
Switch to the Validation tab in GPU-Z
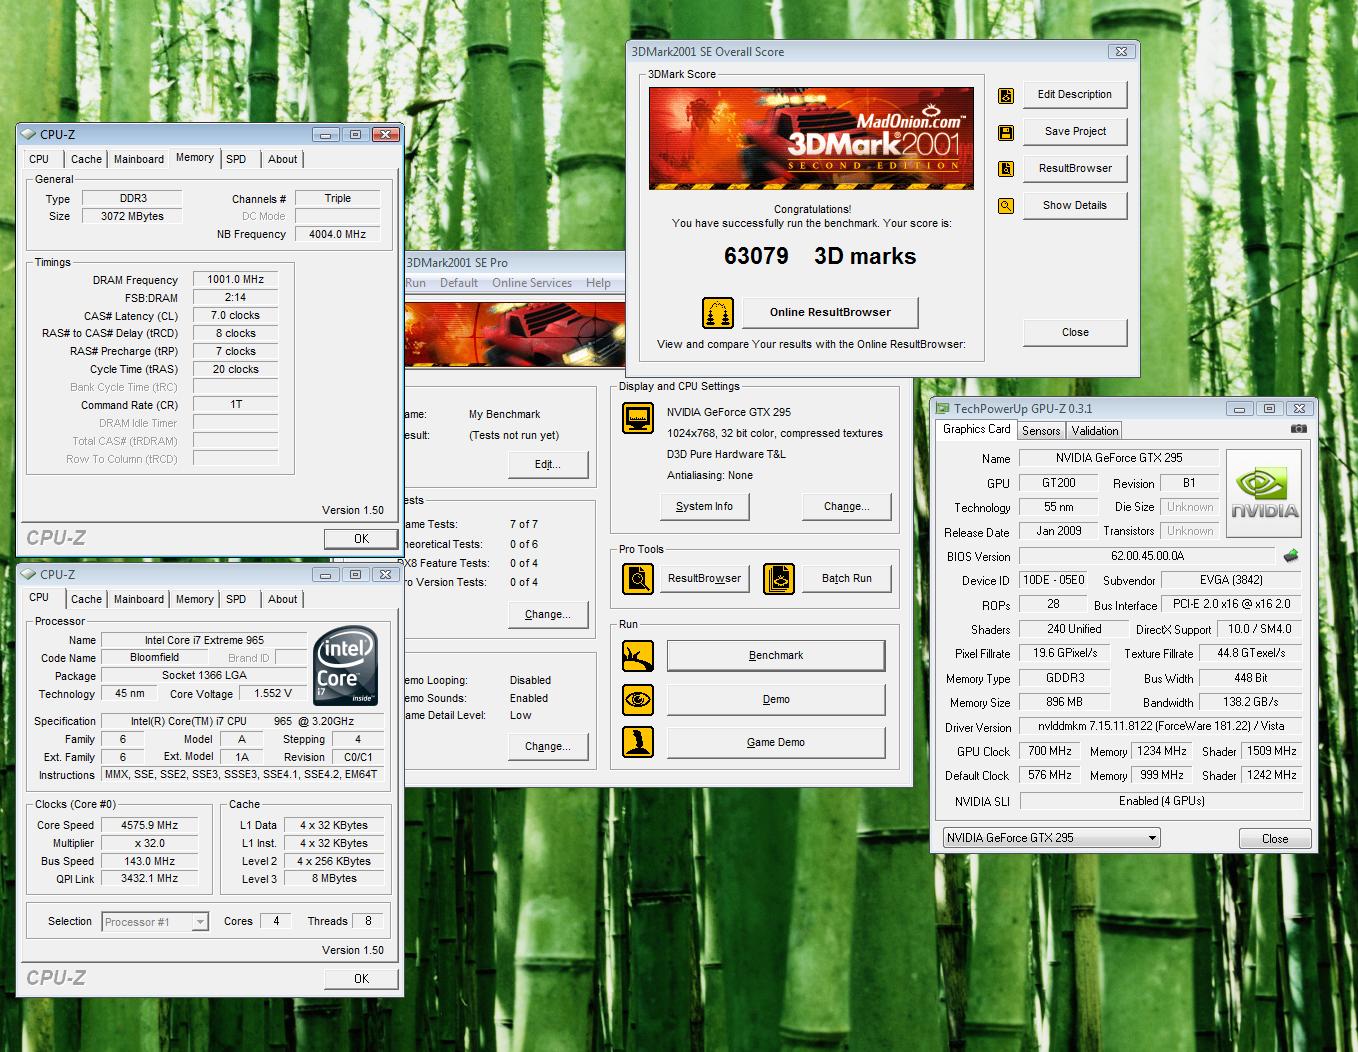tap(1095, 431)
